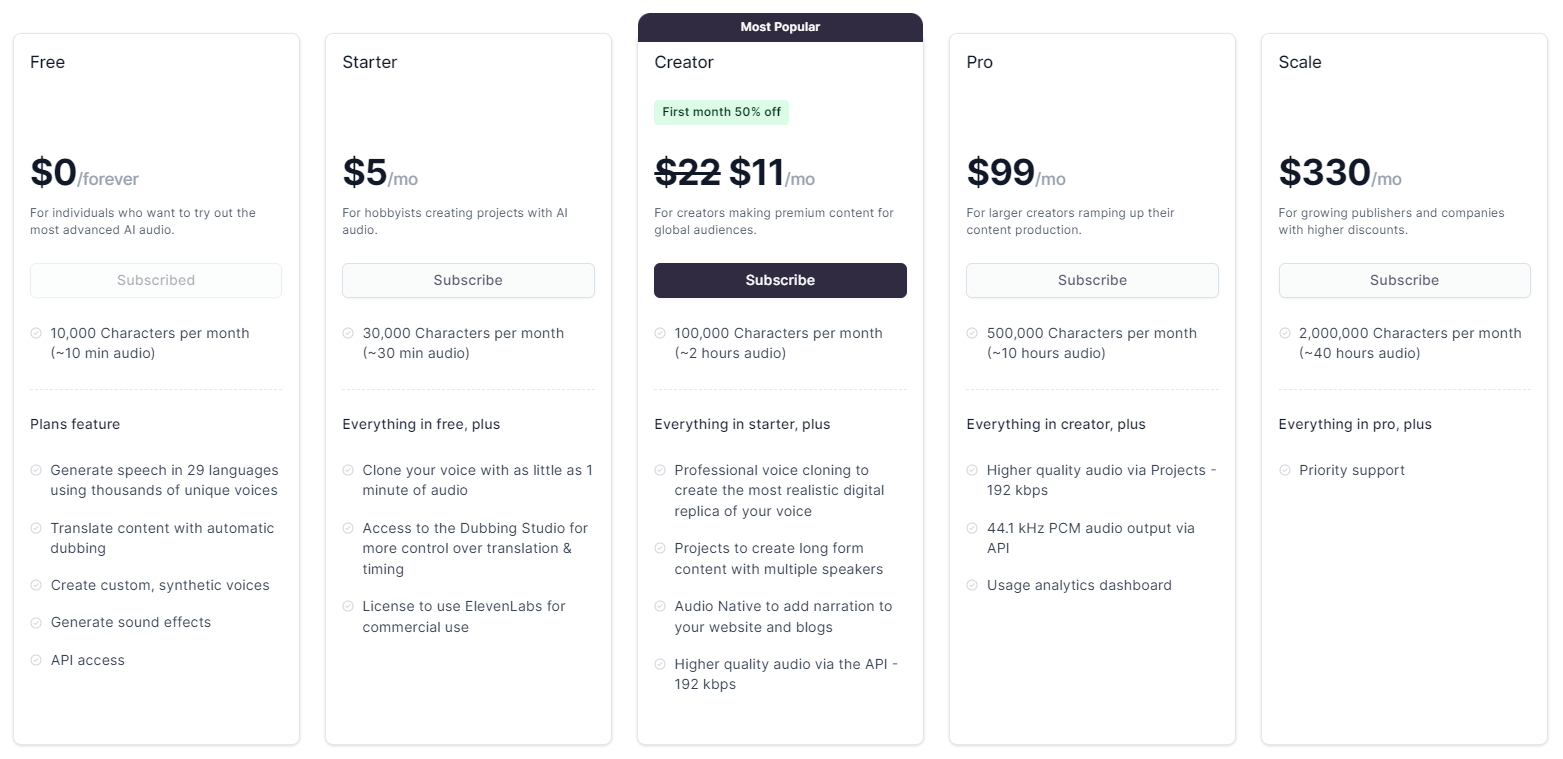The width and height of the screenshot is (1563, 759).
Task: Subscribe to the Creator plan
Action: click(780, 280)
